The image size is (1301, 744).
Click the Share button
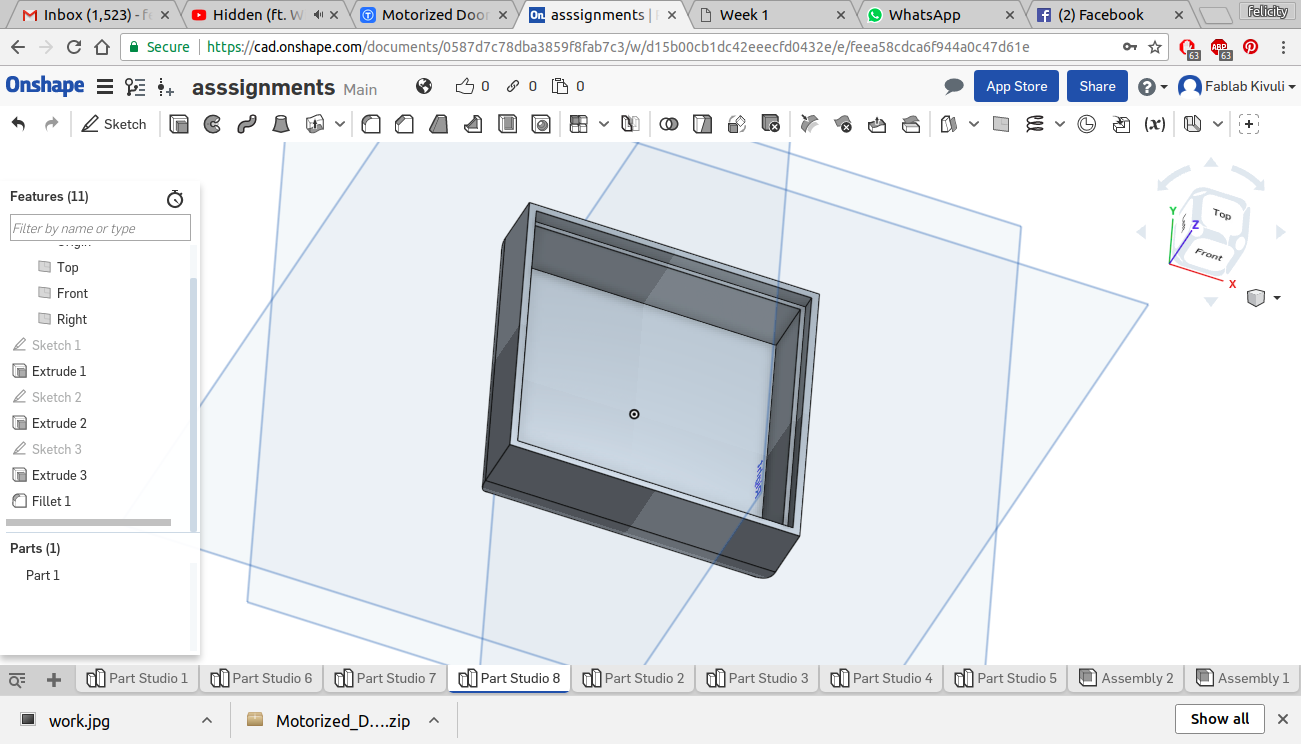tap(1097, 86)
